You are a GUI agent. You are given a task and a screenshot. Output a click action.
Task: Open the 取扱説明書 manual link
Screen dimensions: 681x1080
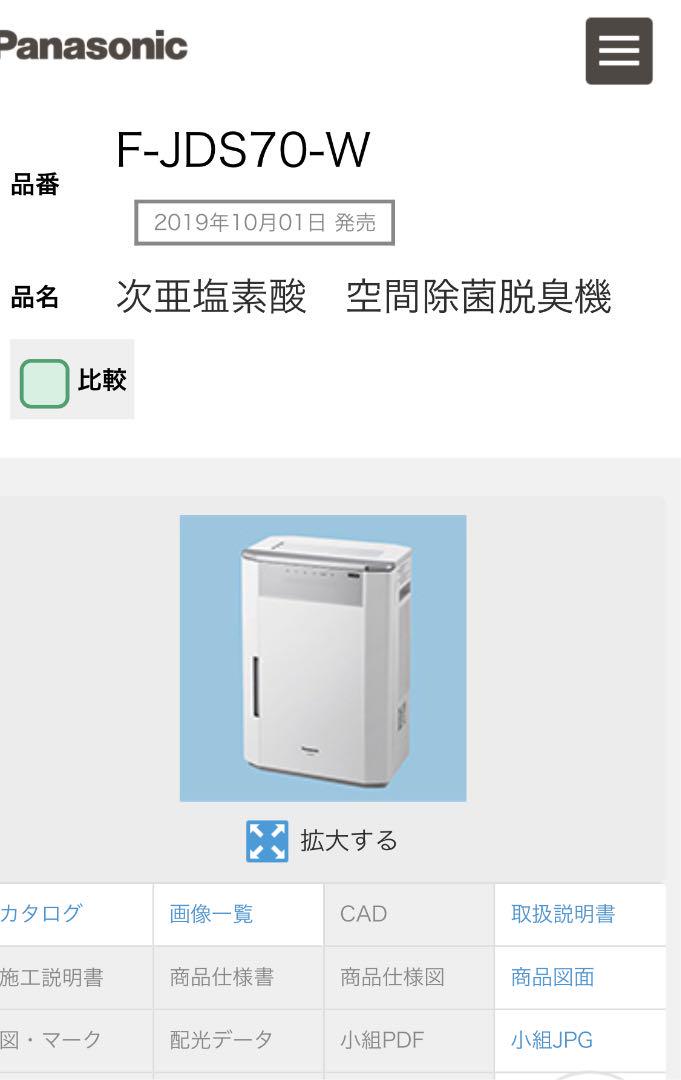(x=563, y=914)
